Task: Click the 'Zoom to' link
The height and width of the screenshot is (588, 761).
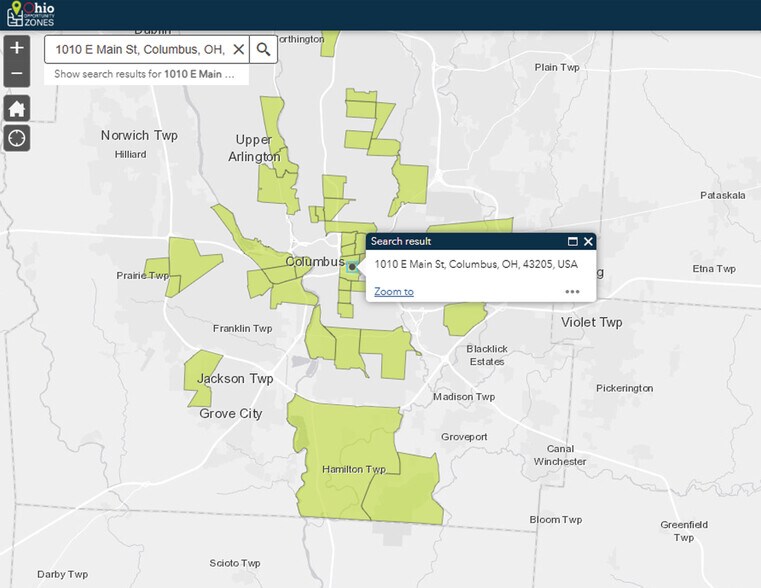Action: click(393, 292)
